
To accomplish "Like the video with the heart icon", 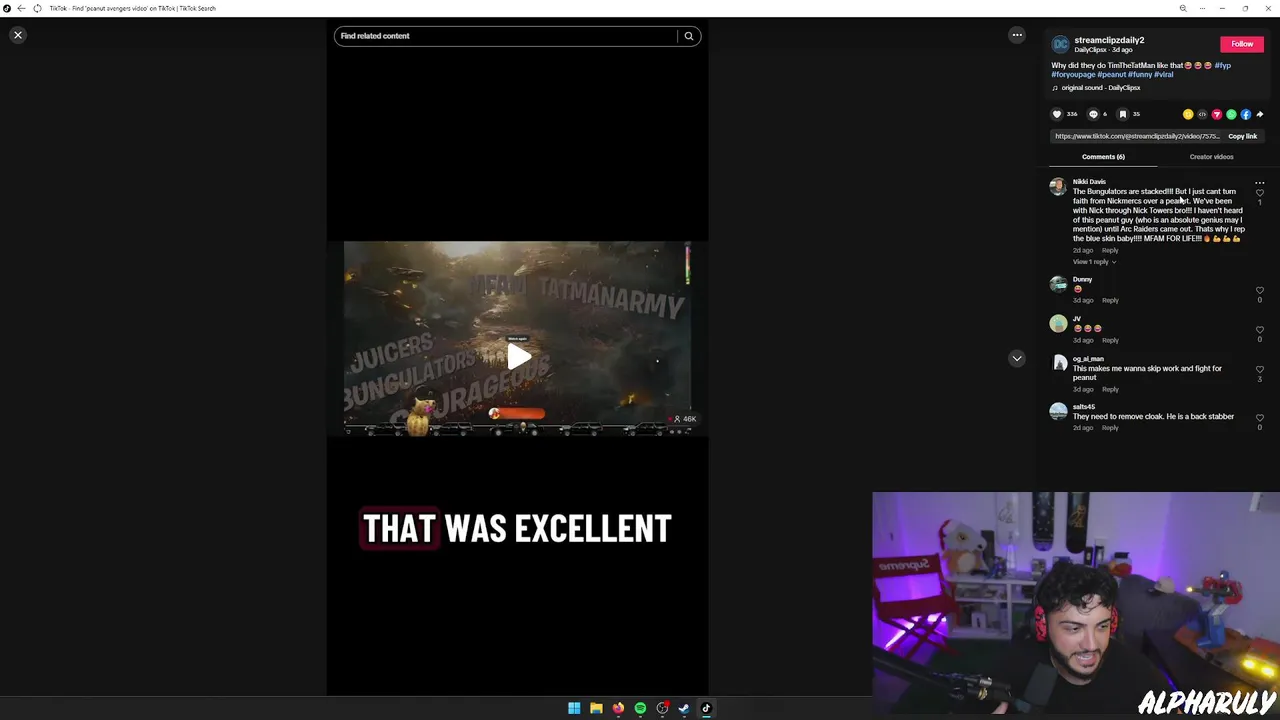I will [1057, 114].
